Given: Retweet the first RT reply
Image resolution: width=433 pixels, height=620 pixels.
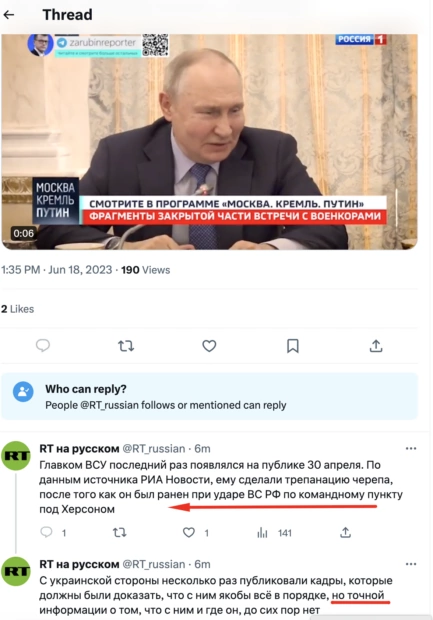Looking at the screenshot, I should (119, 533).
